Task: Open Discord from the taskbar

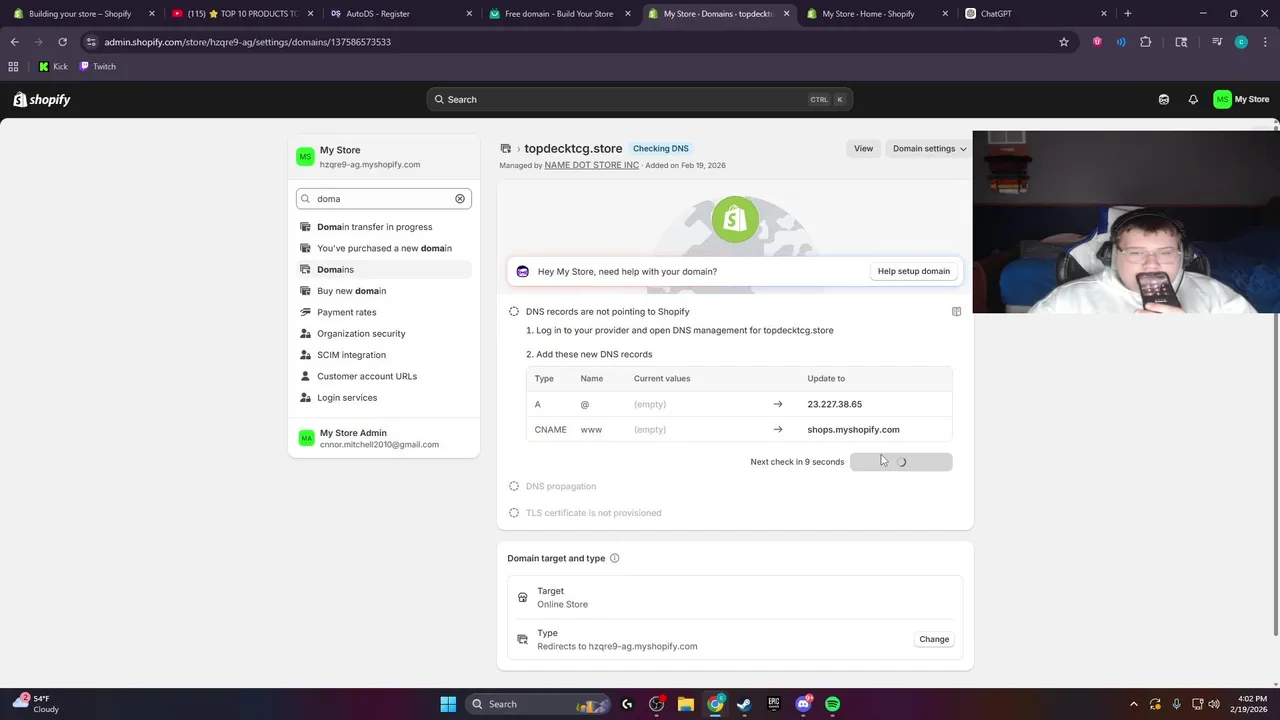Action: pos(803,704)
